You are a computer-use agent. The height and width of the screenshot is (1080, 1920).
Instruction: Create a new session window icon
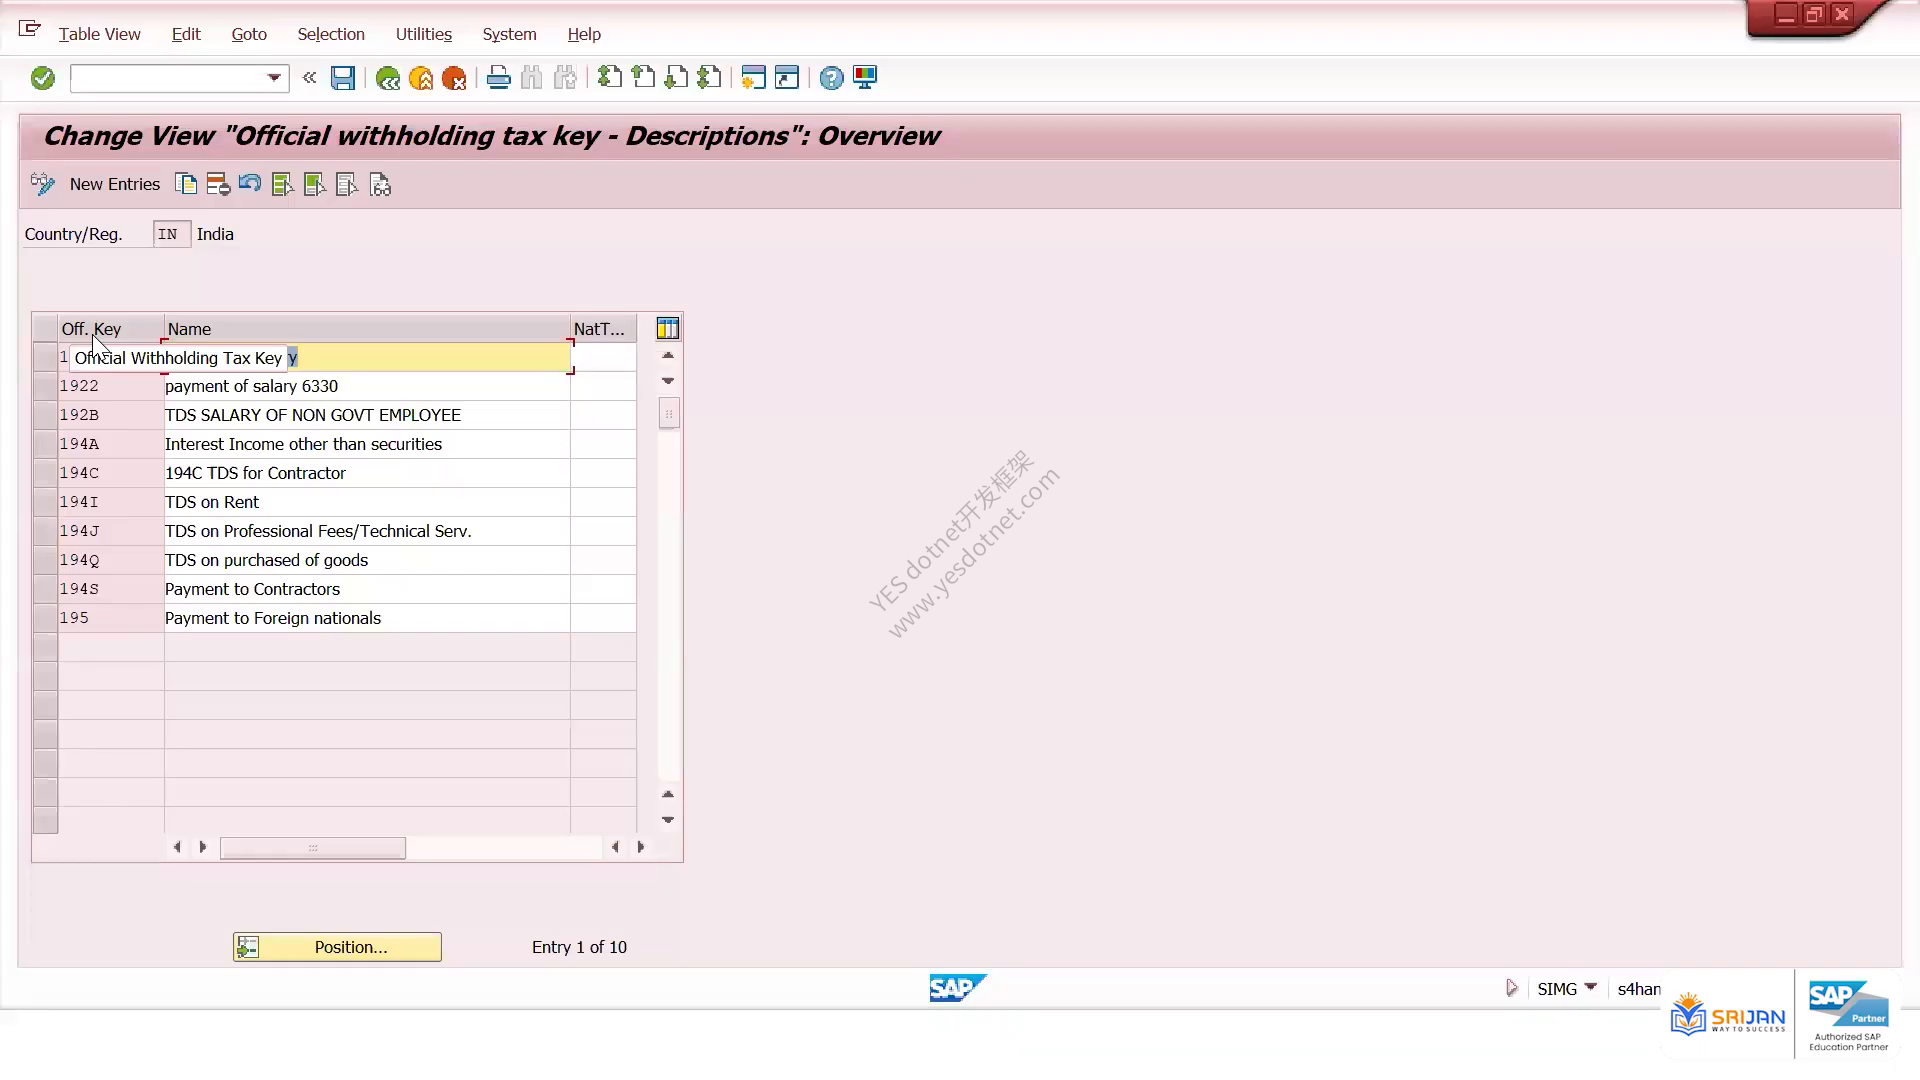tap(754, 78)
